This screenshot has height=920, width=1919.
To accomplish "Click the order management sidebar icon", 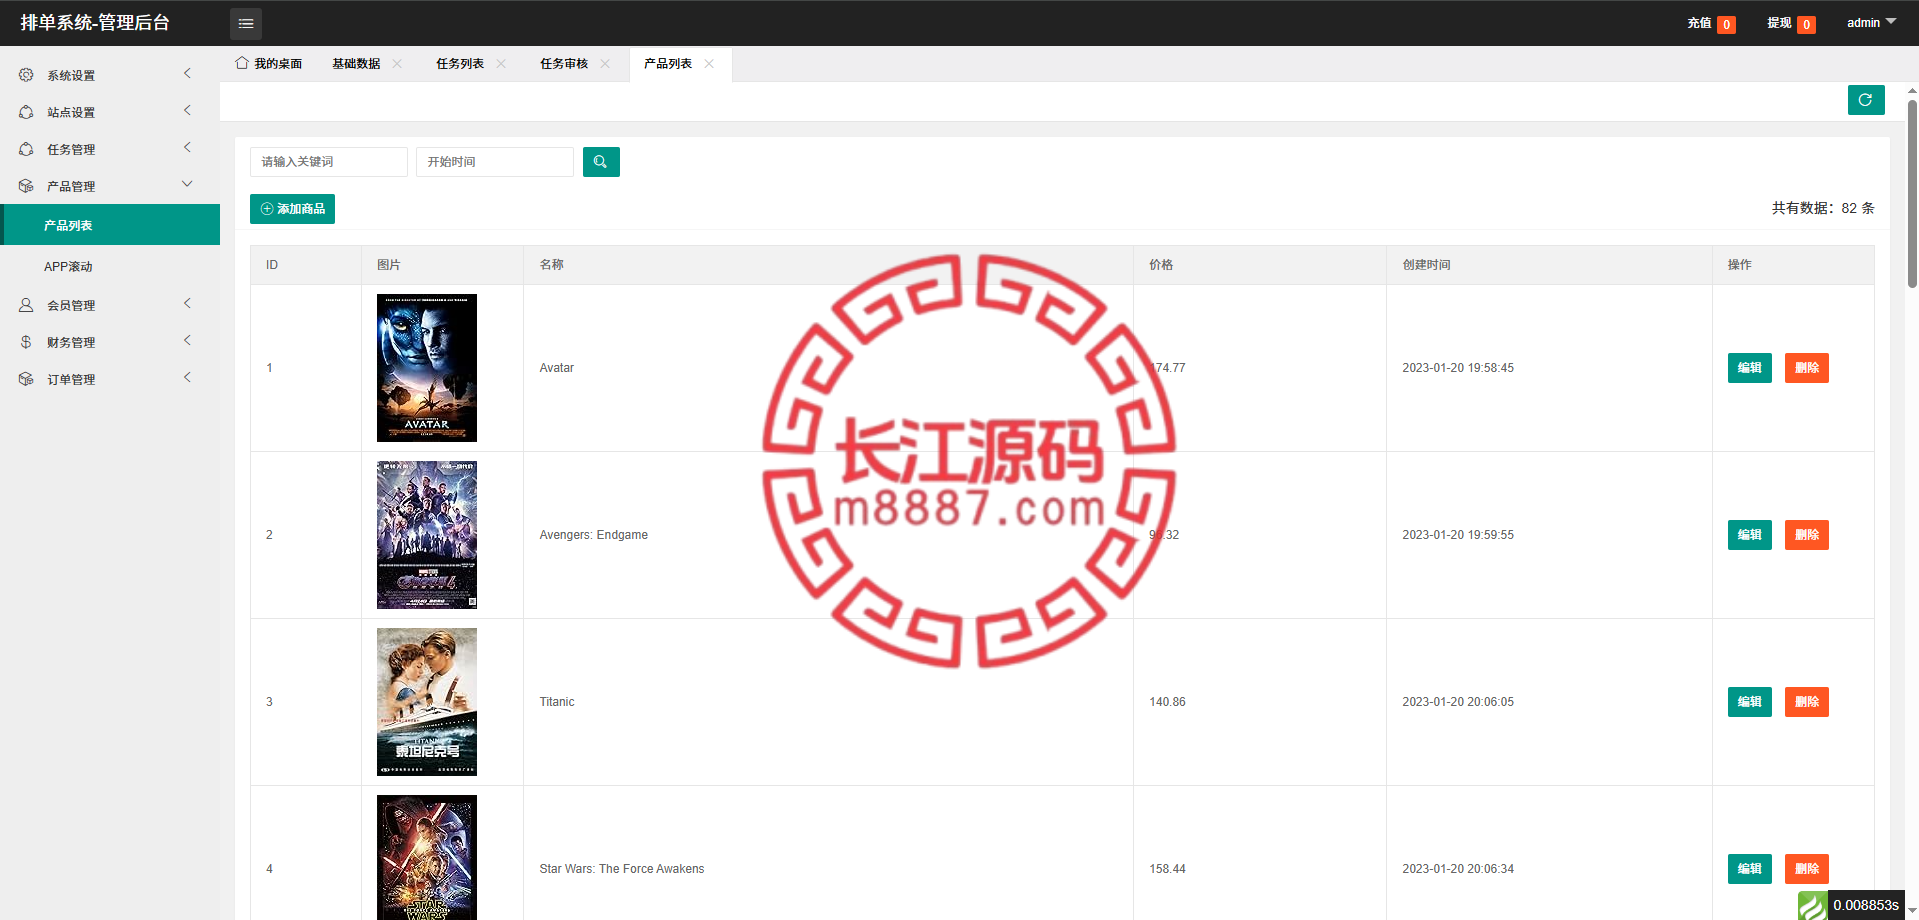I will click(26, 379).
